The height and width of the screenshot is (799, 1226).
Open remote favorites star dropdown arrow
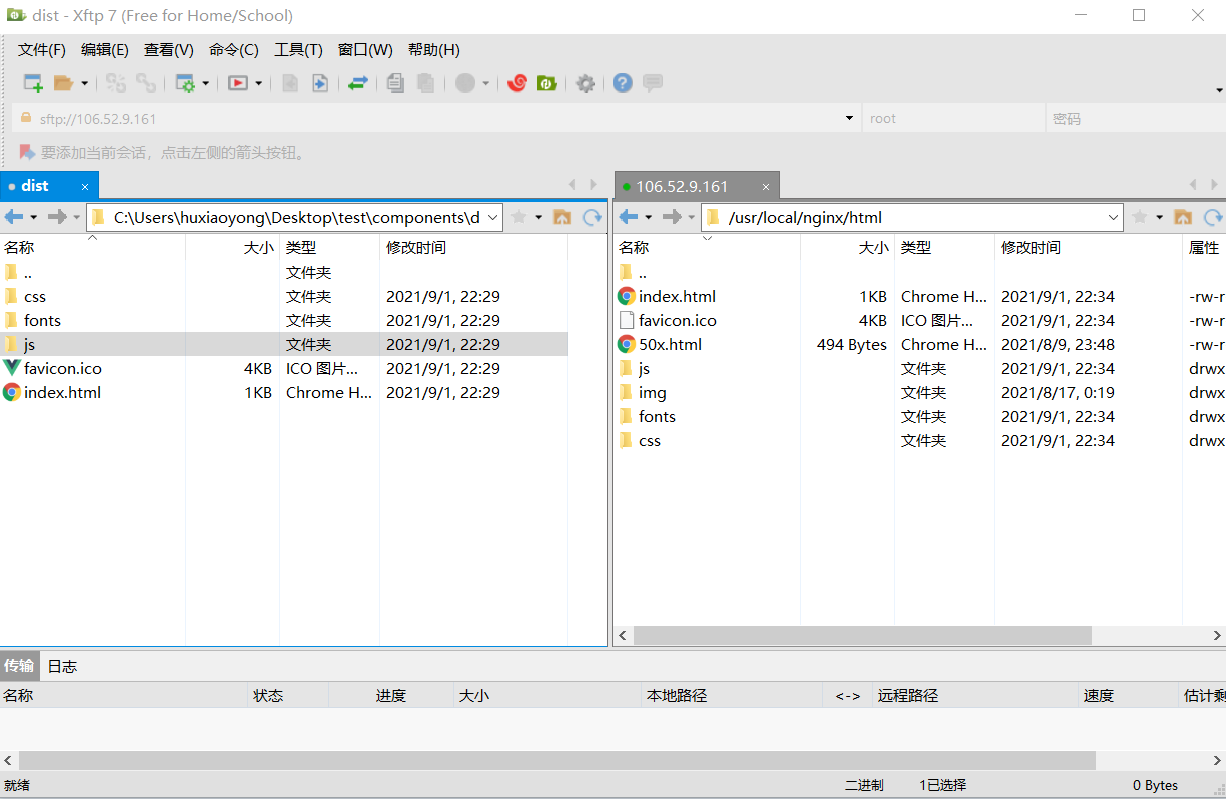1160,217
